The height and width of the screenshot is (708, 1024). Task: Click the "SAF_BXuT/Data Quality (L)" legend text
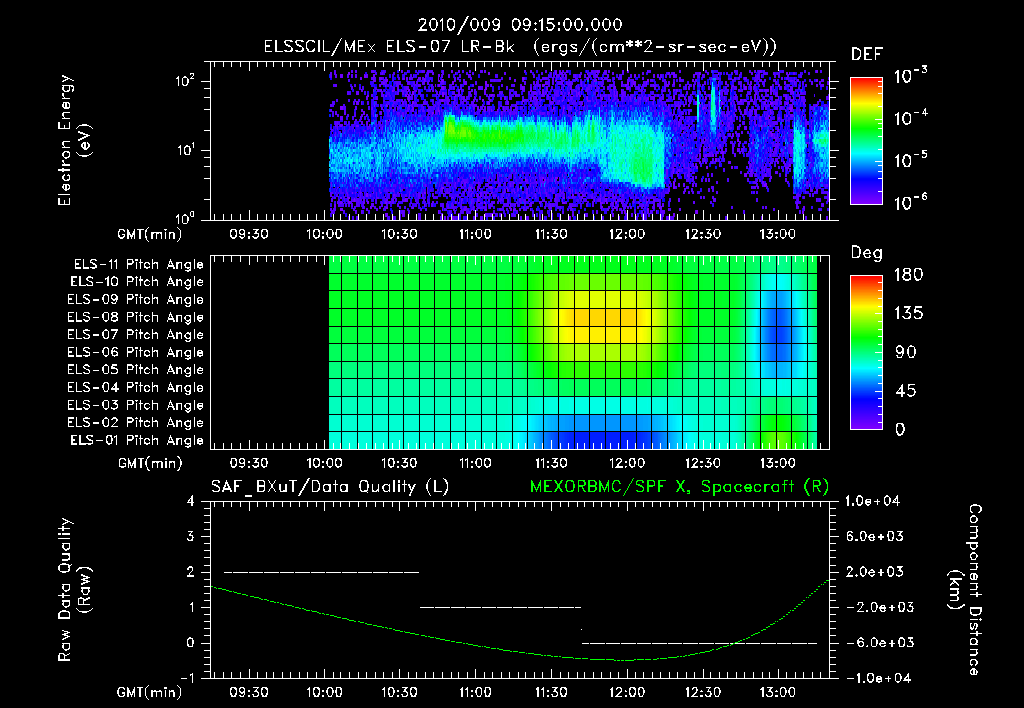(x=330, y=487)
